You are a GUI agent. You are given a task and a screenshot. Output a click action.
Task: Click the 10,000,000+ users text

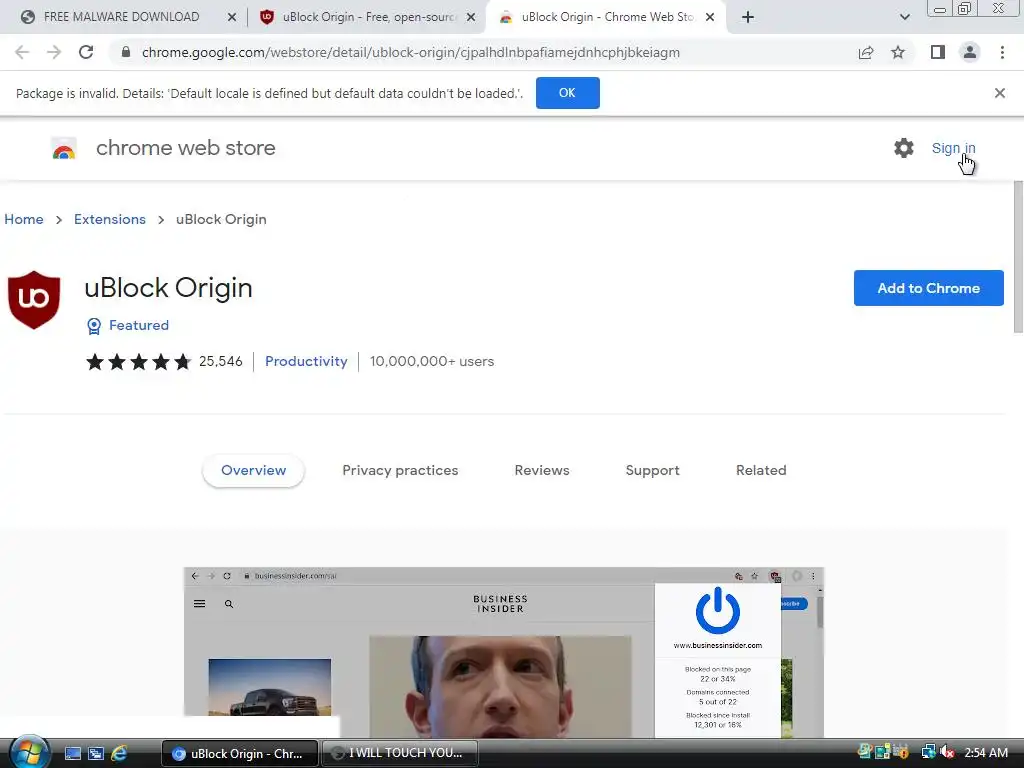tap(432, 361)
